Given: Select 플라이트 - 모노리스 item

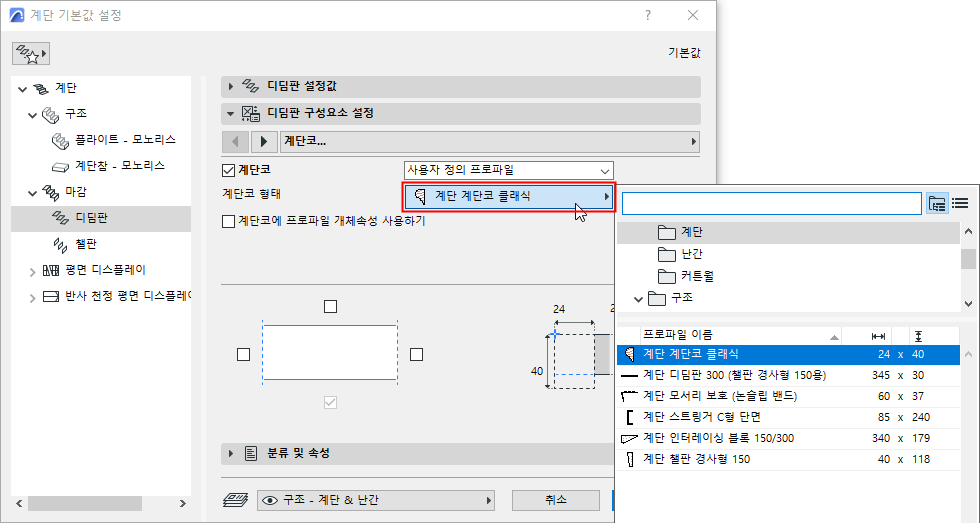Looking at the screenshot, I should (x=125, y=140).
